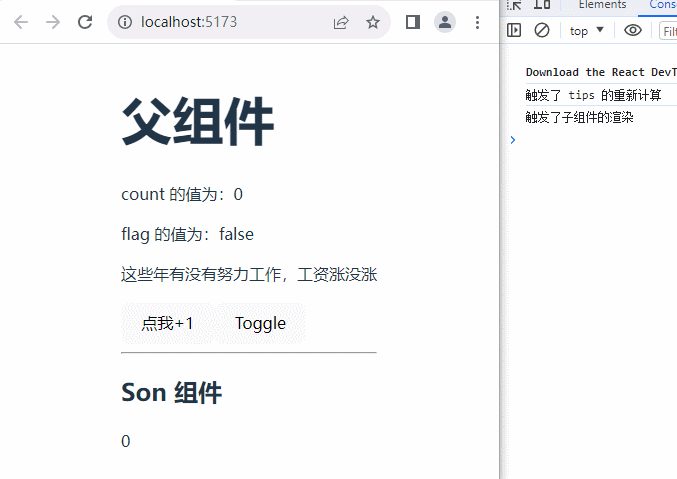The image size is (677, 479).
Task: Create a live expression with eye icon
Action: point(632,30)
